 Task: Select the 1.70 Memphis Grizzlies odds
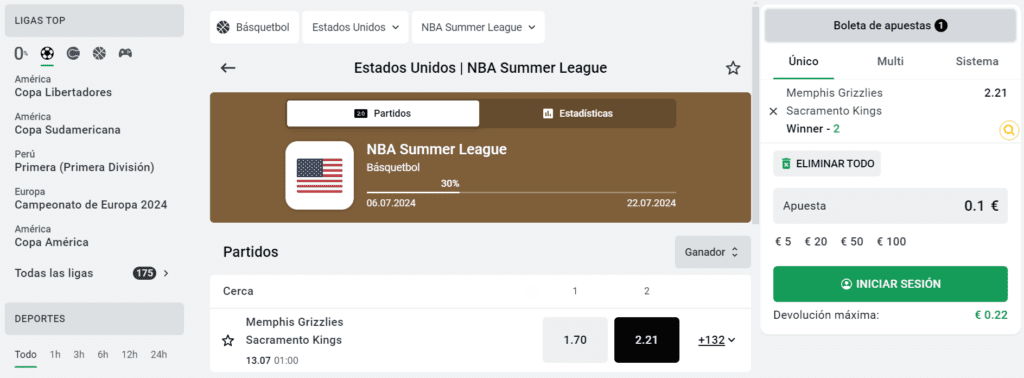pyautogui.click(x=575, y=340)
